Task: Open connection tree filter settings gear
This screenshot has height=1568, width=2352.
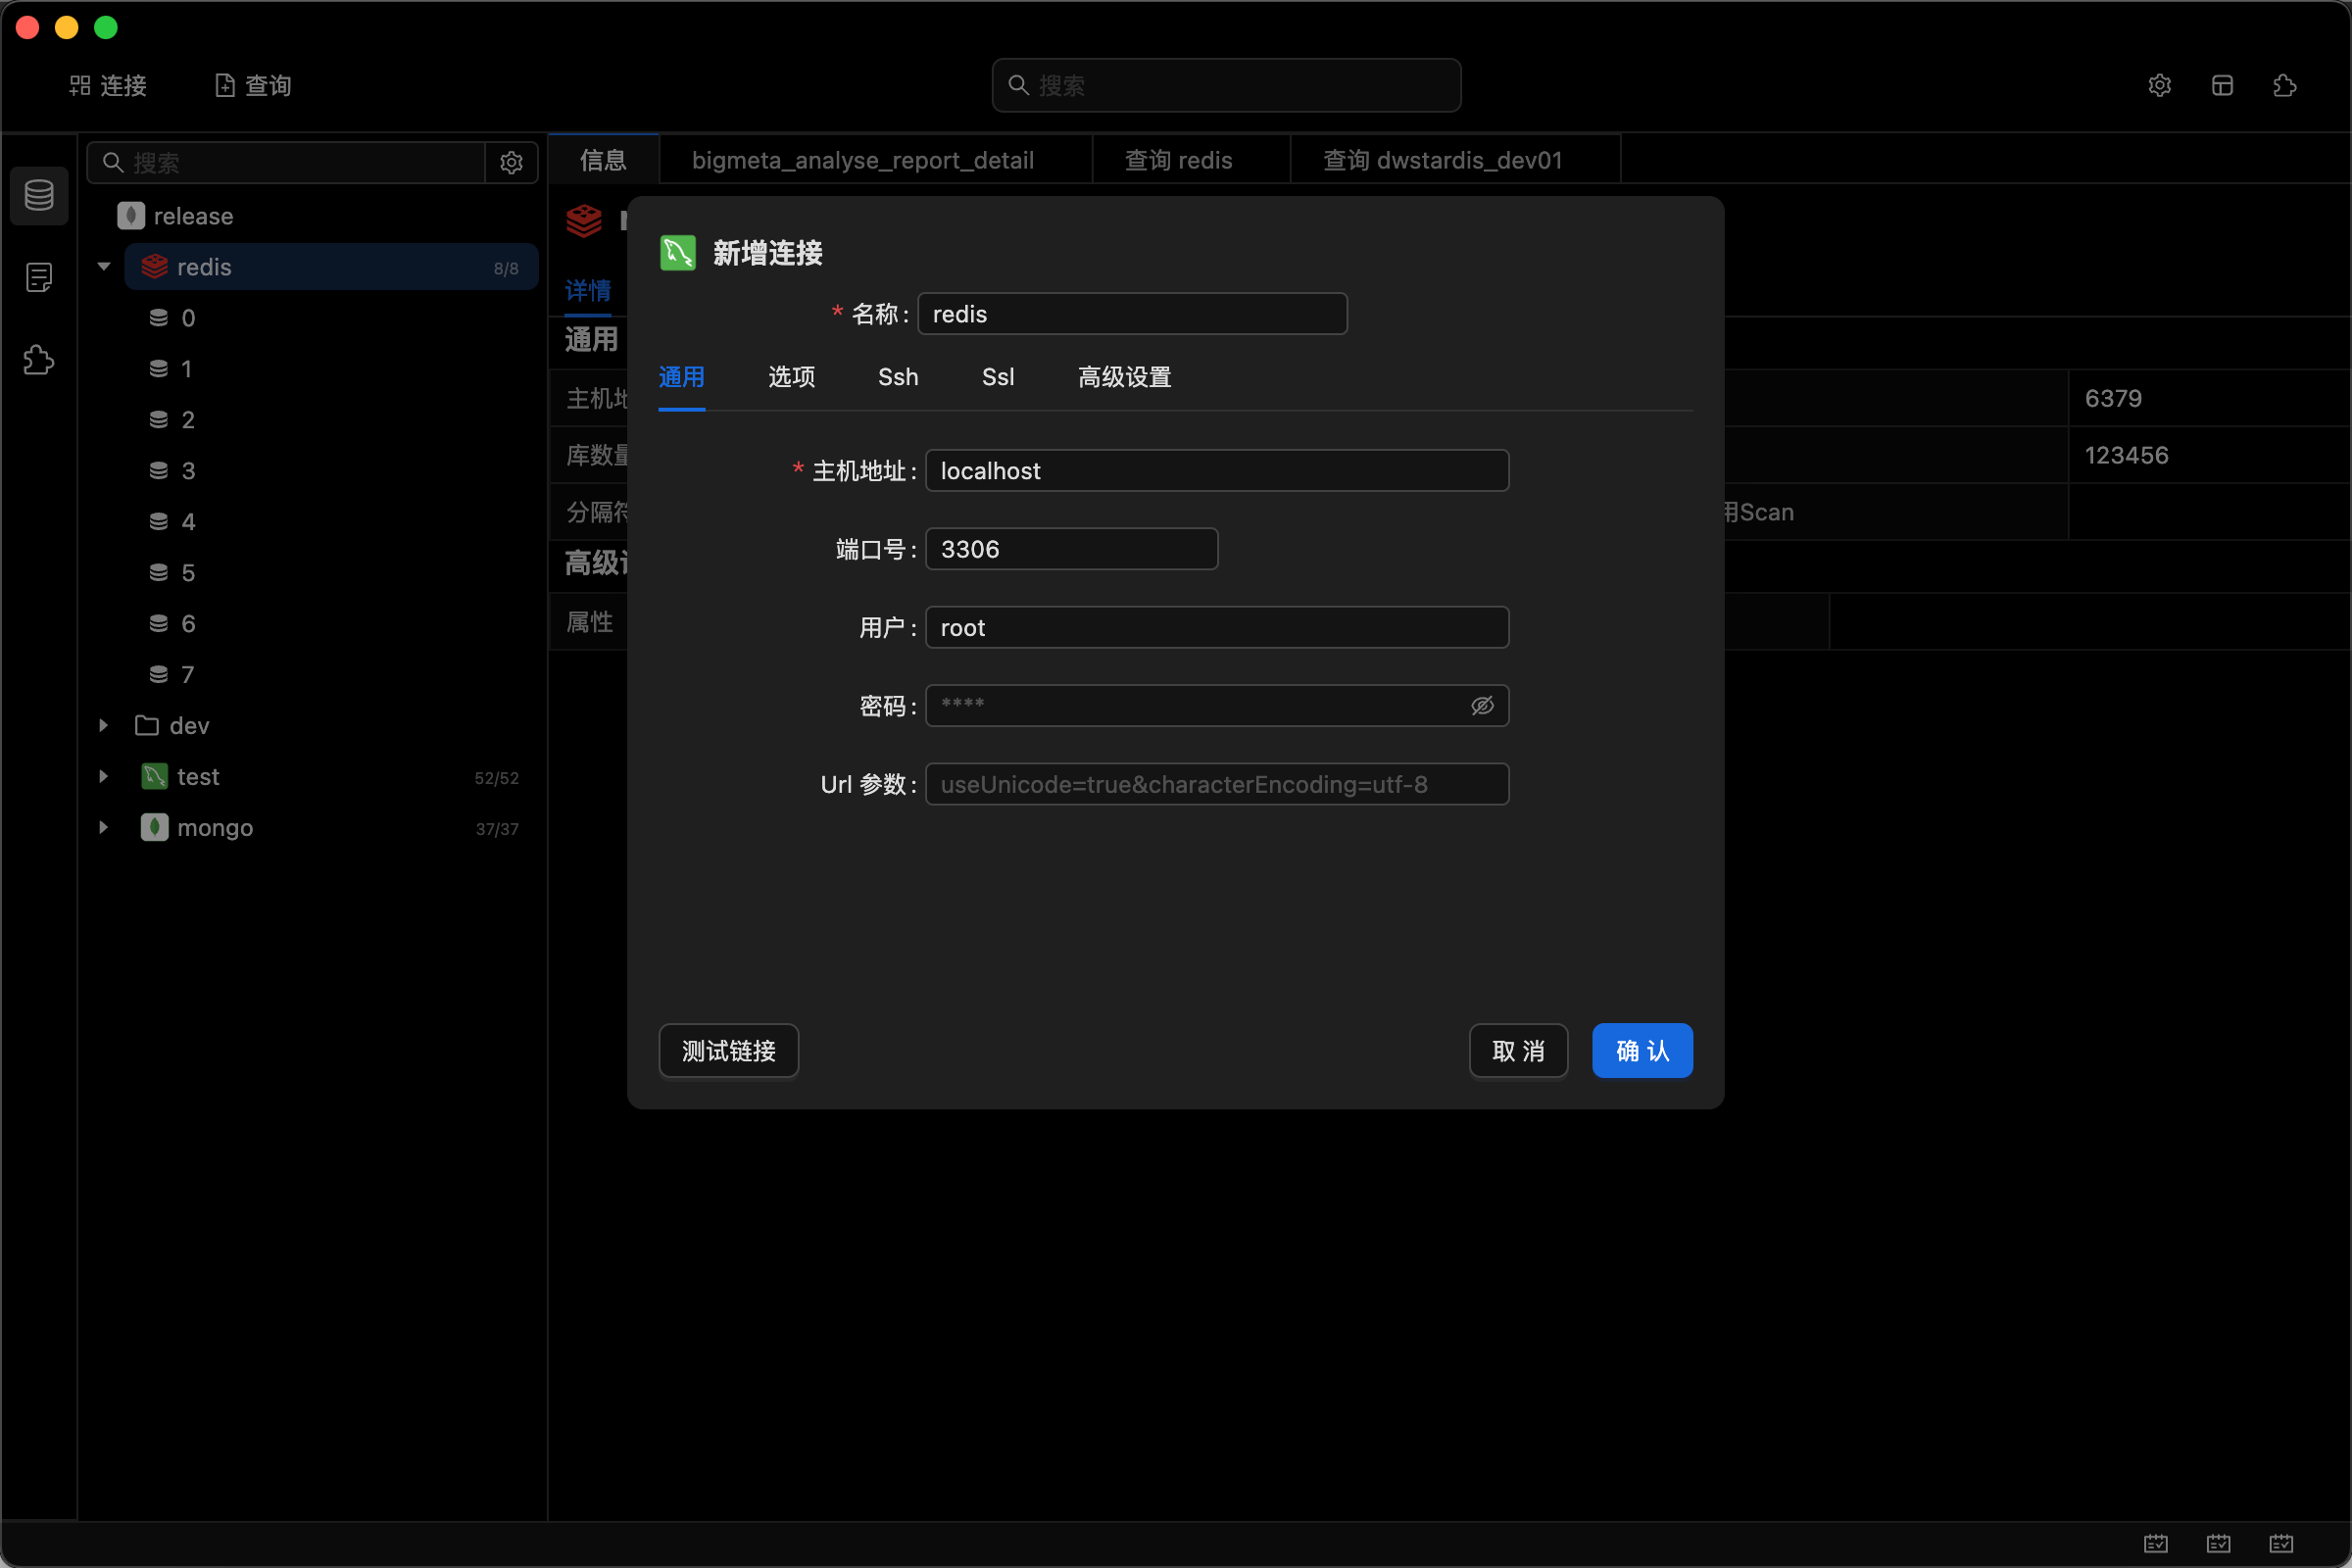Action: point(511,163)
